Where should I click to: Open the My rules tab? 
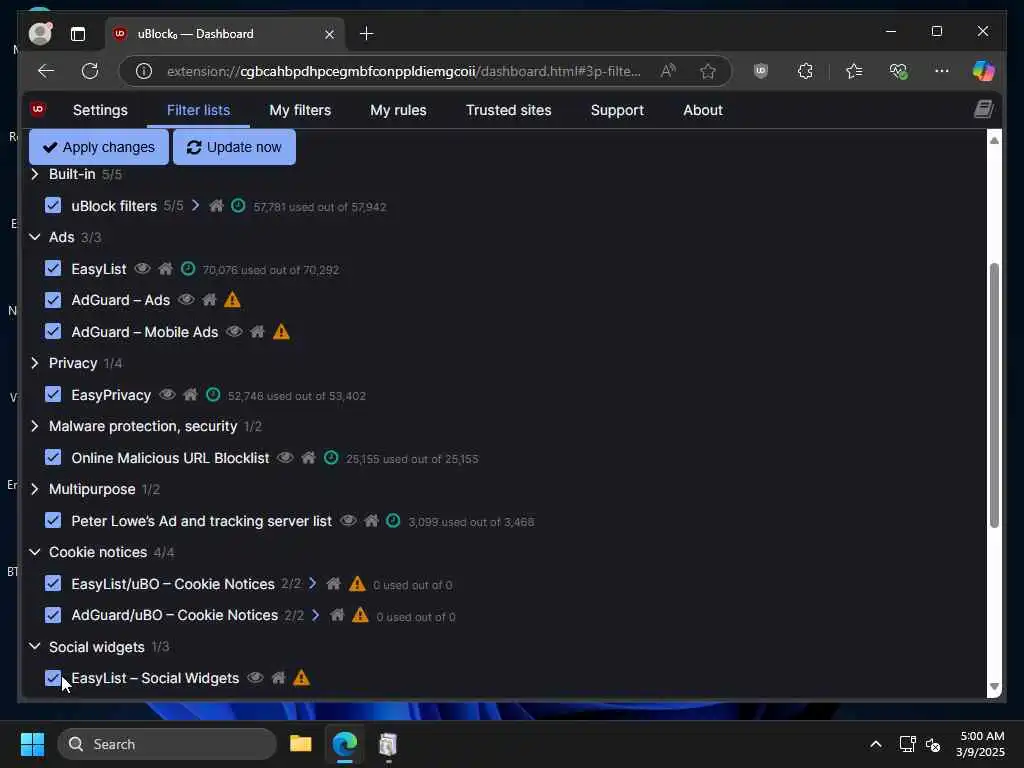(x=398, y=110)
